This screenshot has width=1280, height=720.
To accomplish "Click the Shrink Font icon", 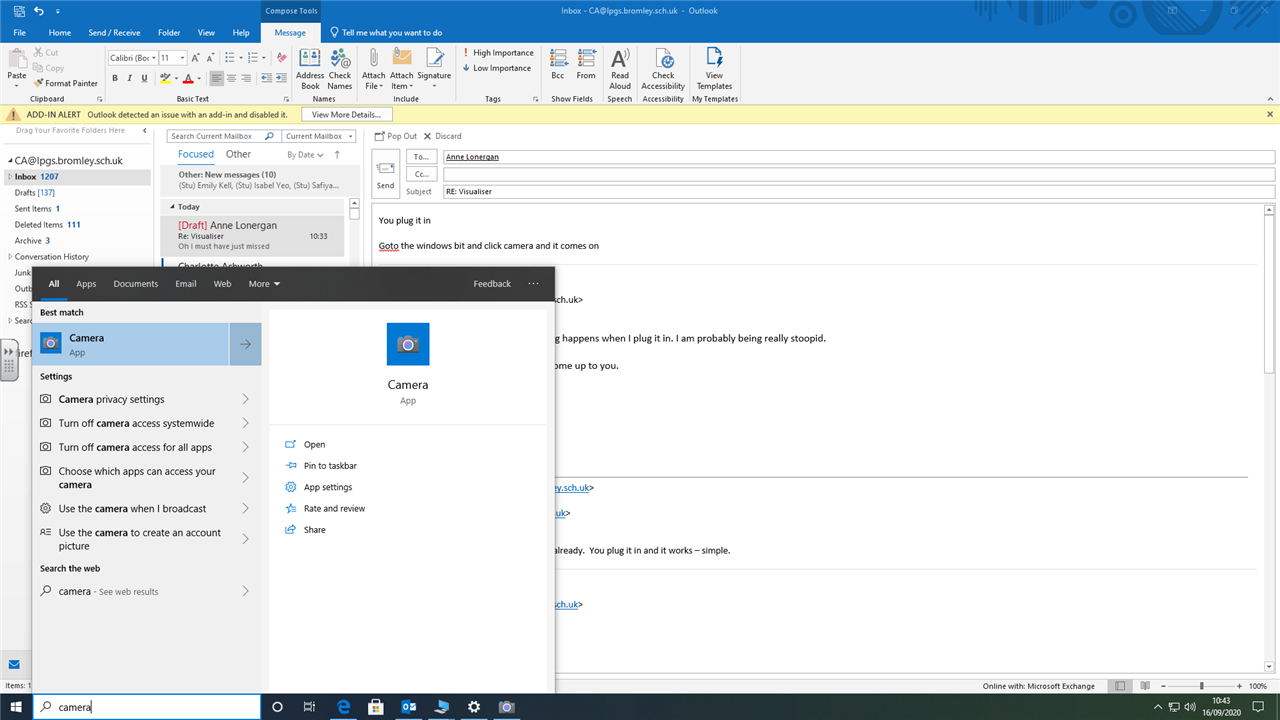I will 209,58.
